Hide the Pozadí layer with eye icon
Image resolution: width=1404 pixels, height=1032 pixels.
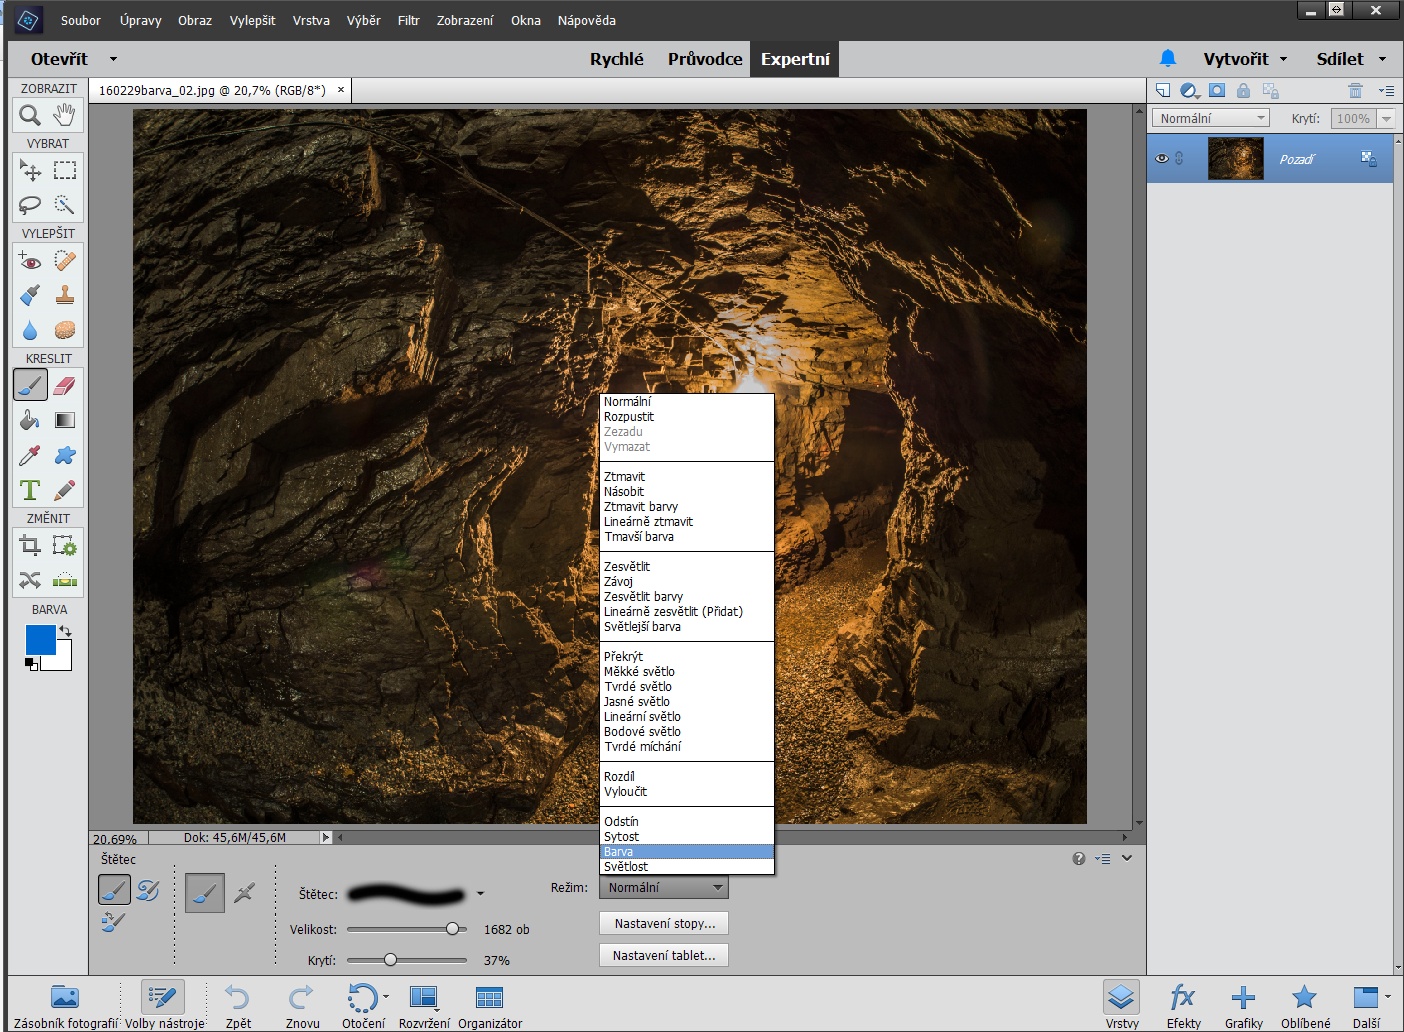coord(1161,159)
